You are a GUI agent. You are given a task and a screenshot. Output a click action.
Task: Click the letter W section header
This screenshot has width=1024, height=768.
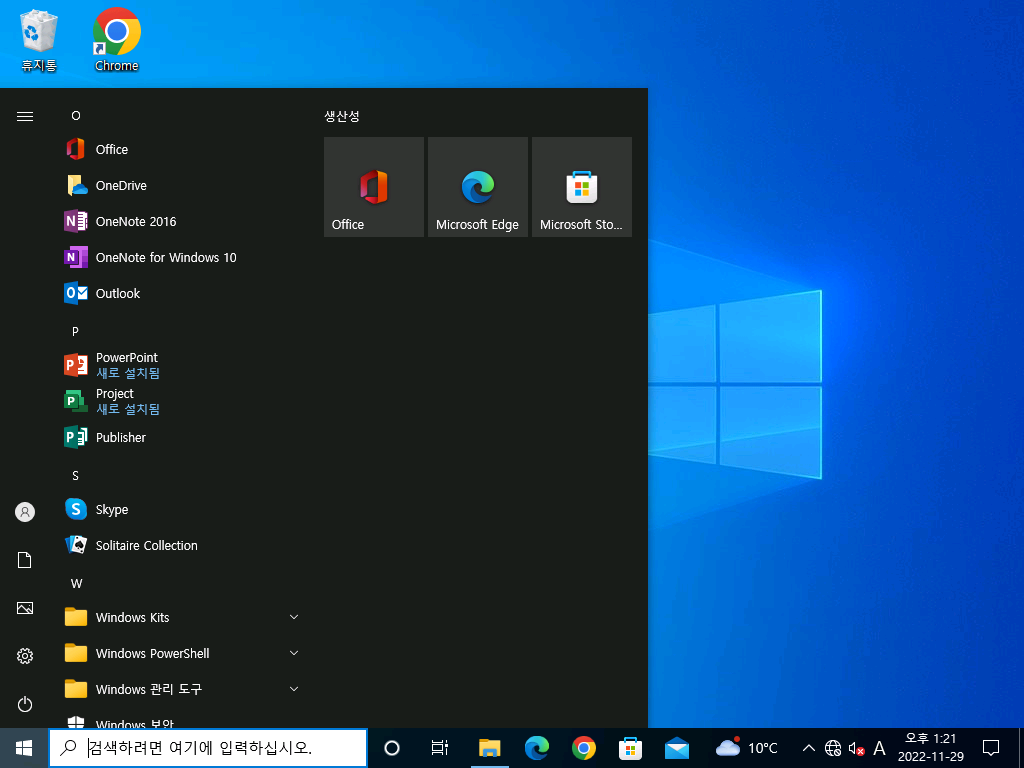(x=76, y=583)
